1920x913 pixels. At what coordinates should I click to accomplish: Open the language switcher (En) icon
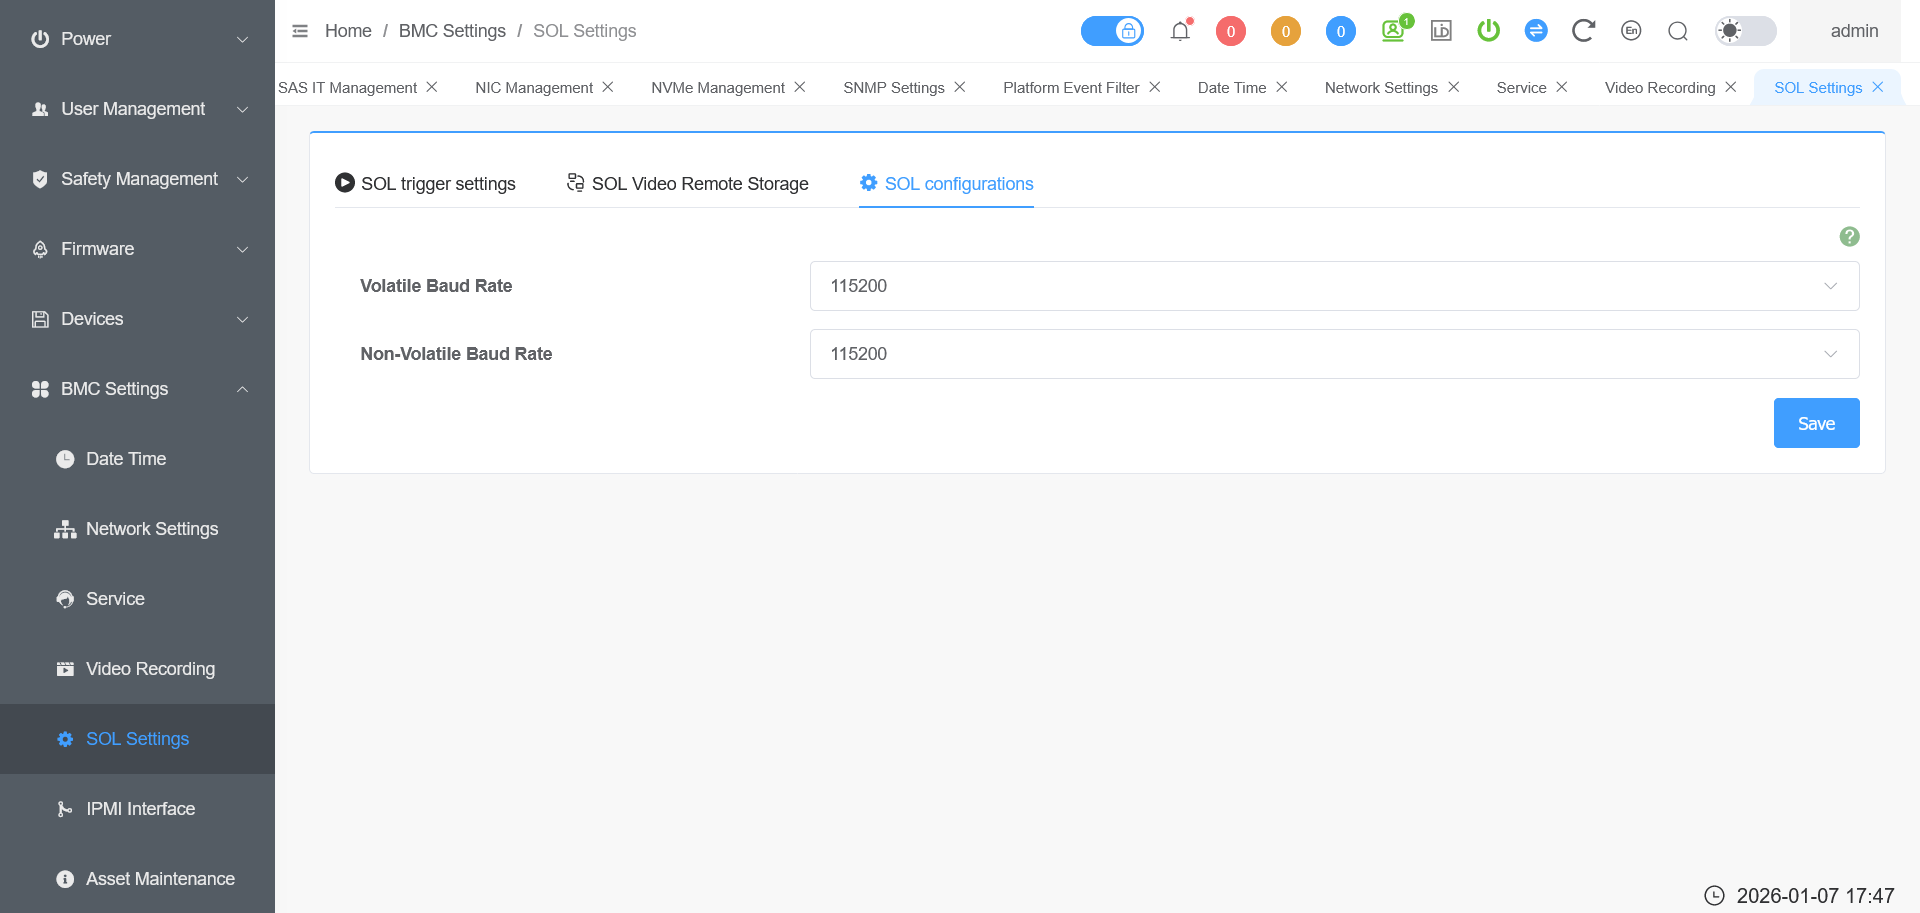pyautogui.click(x=1631, y=31)
